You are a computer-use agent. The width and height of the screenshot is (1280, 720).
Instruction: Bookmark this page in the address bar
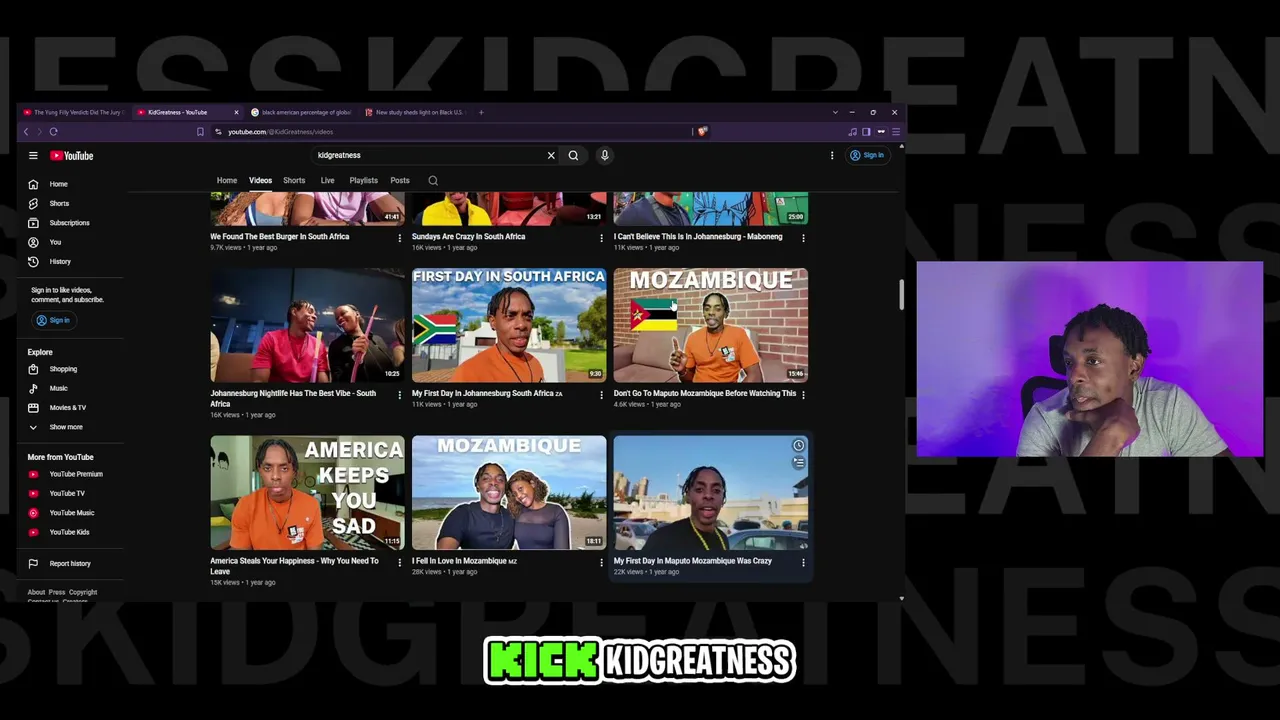[x=200, y=131]
